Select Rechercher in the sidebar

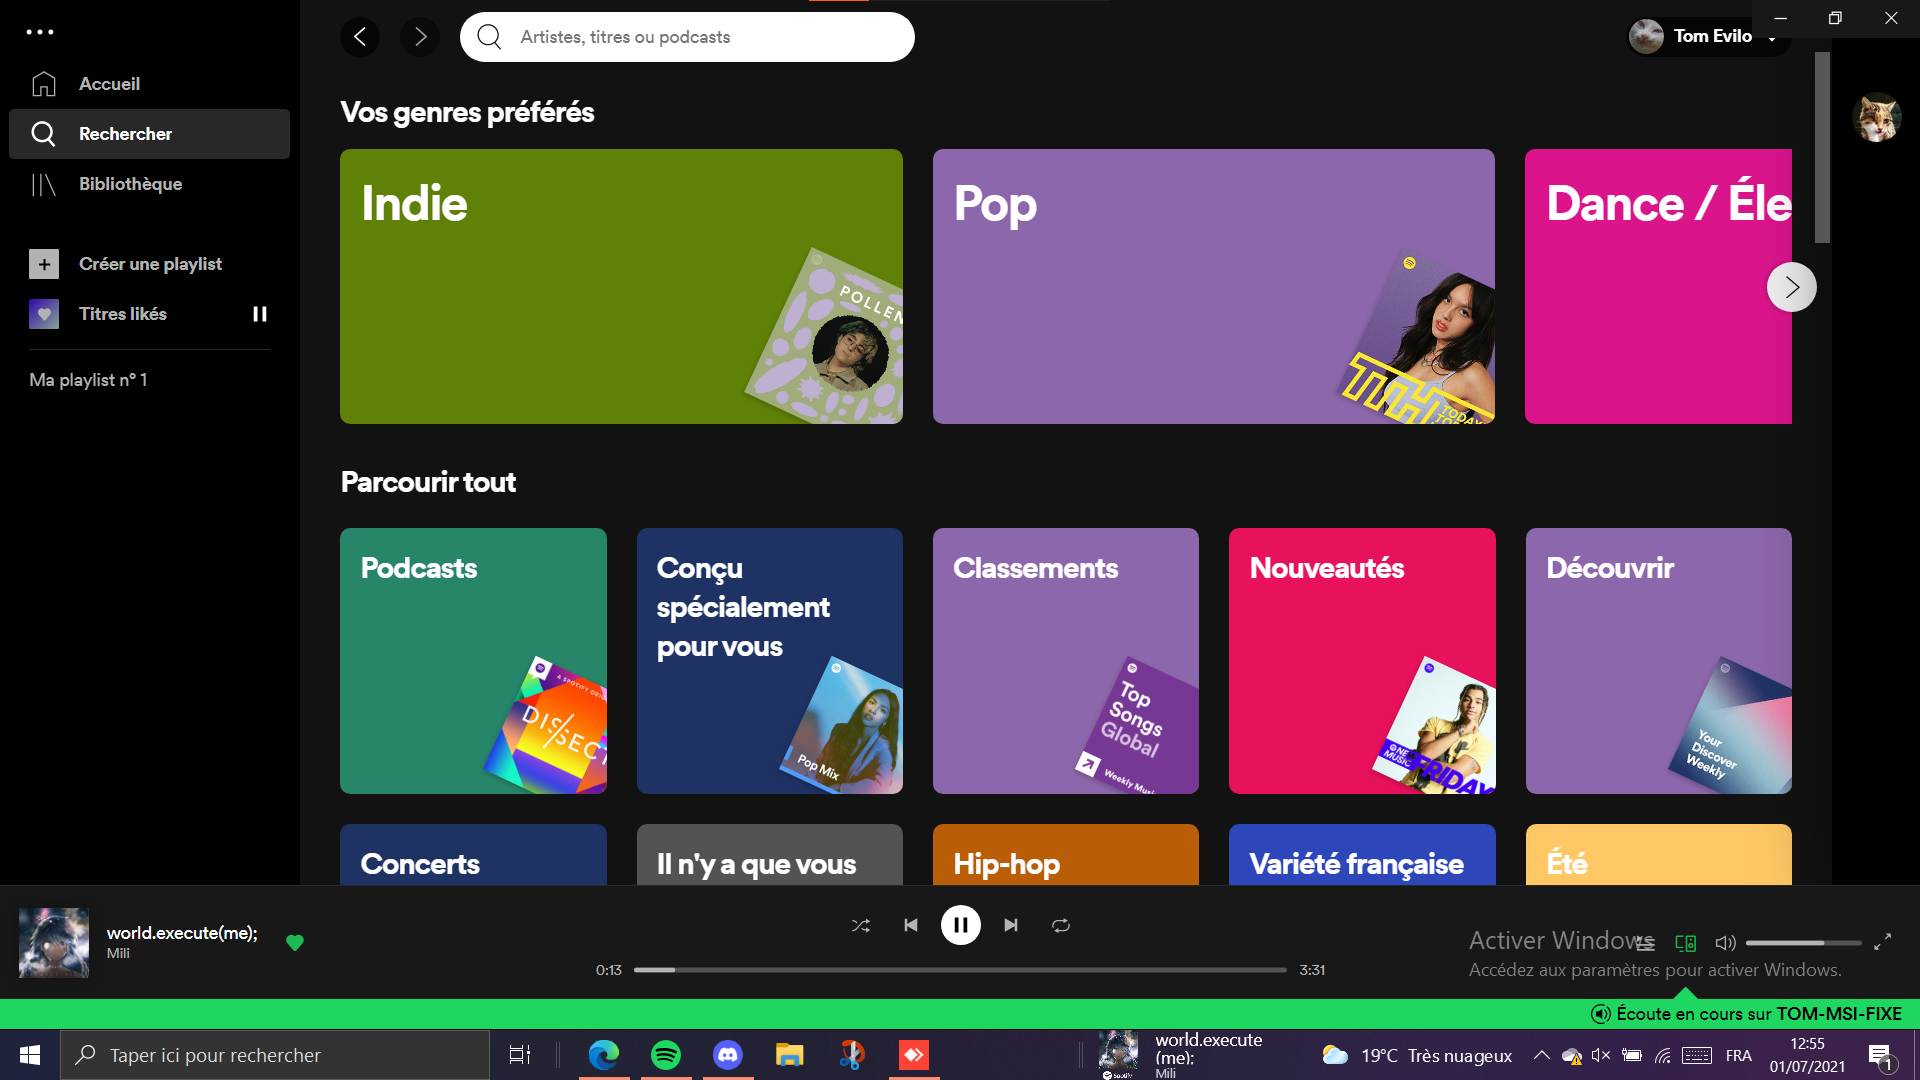(x=126, y=133)
